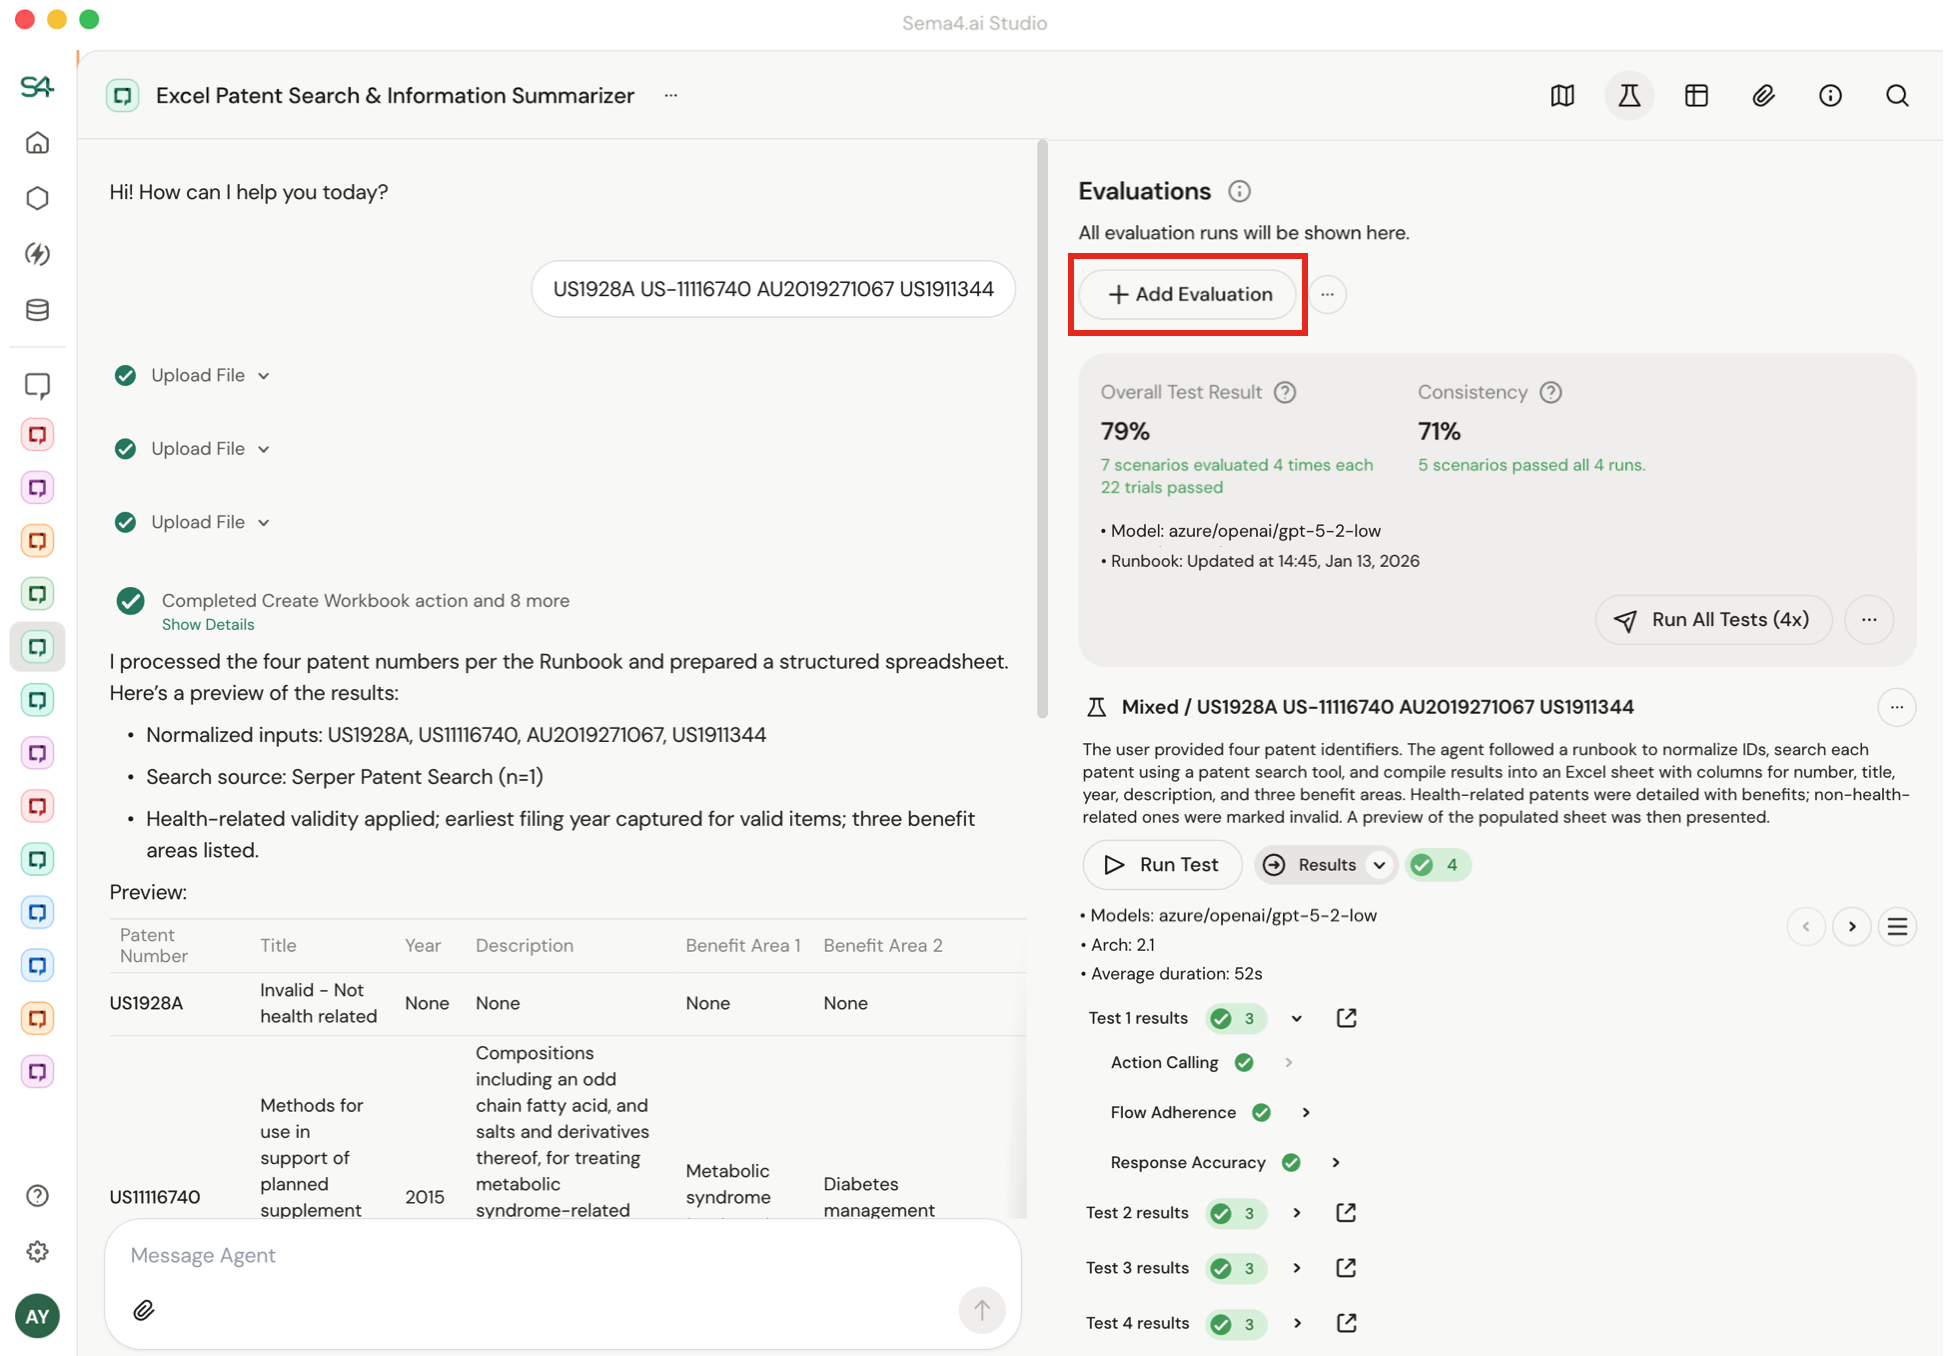1944x1356 pixels.
Task: Click the flask Evaluations icon
Action: 1629,96
